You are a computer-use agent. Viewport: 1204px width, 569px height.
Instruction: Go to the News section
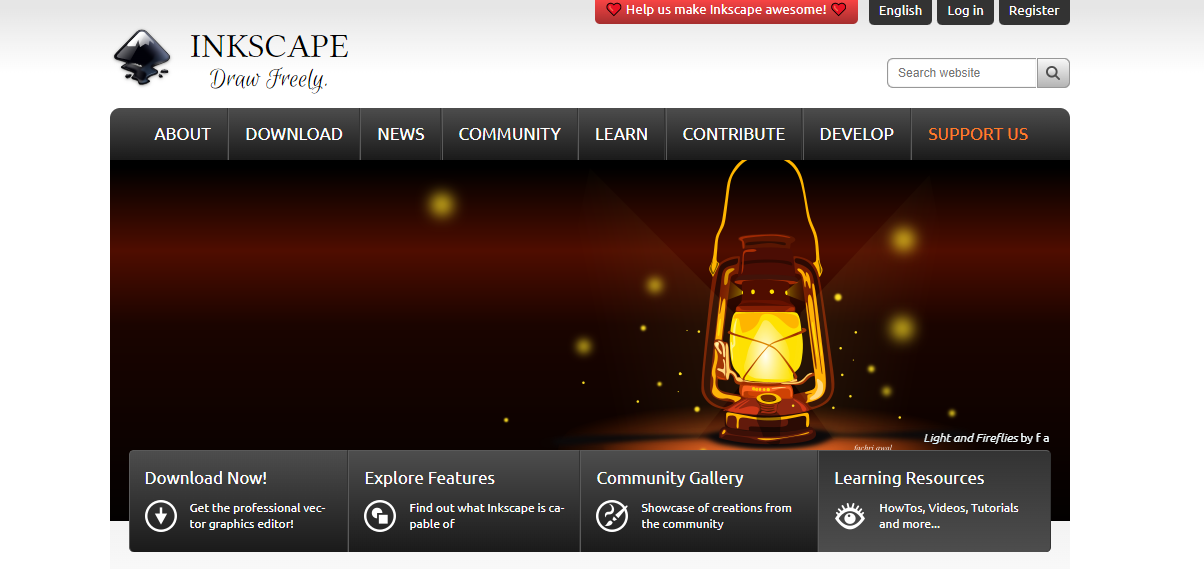401,134
